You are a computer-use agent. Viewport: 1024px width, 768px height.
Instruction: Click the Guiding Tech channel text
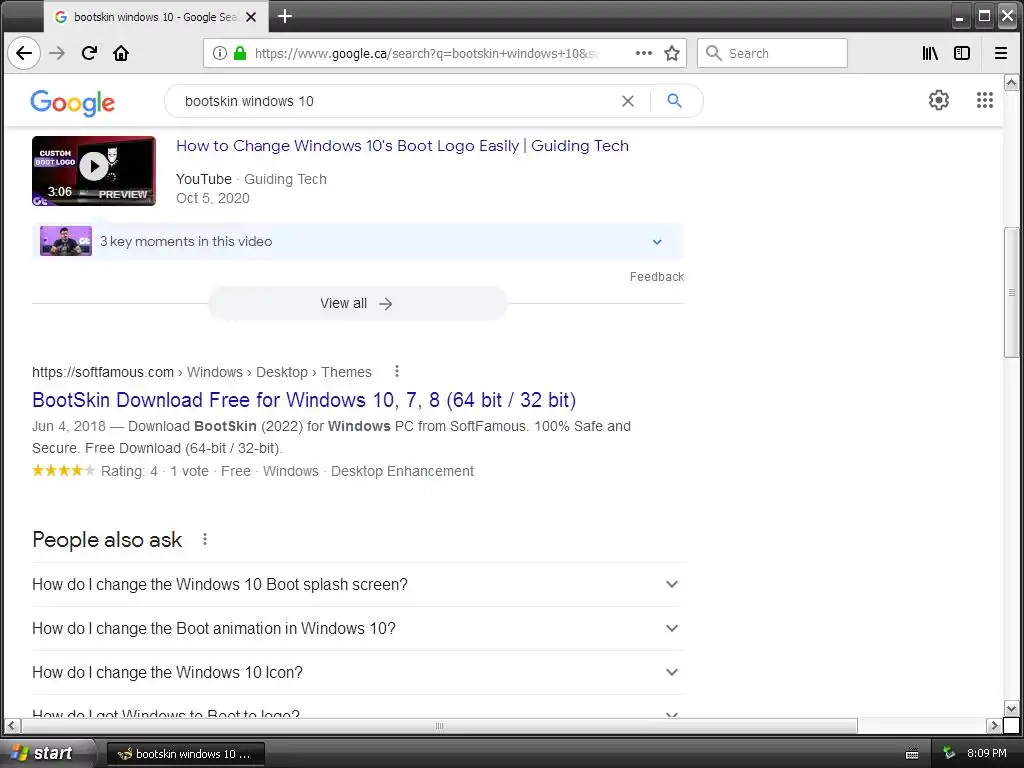(285, 179)
